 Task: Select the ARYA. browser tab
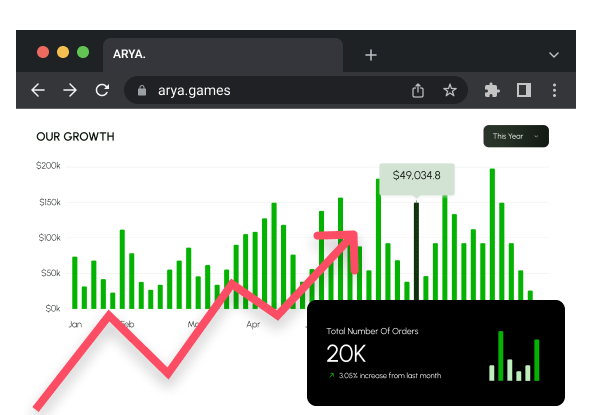click(x=223, y=55)
